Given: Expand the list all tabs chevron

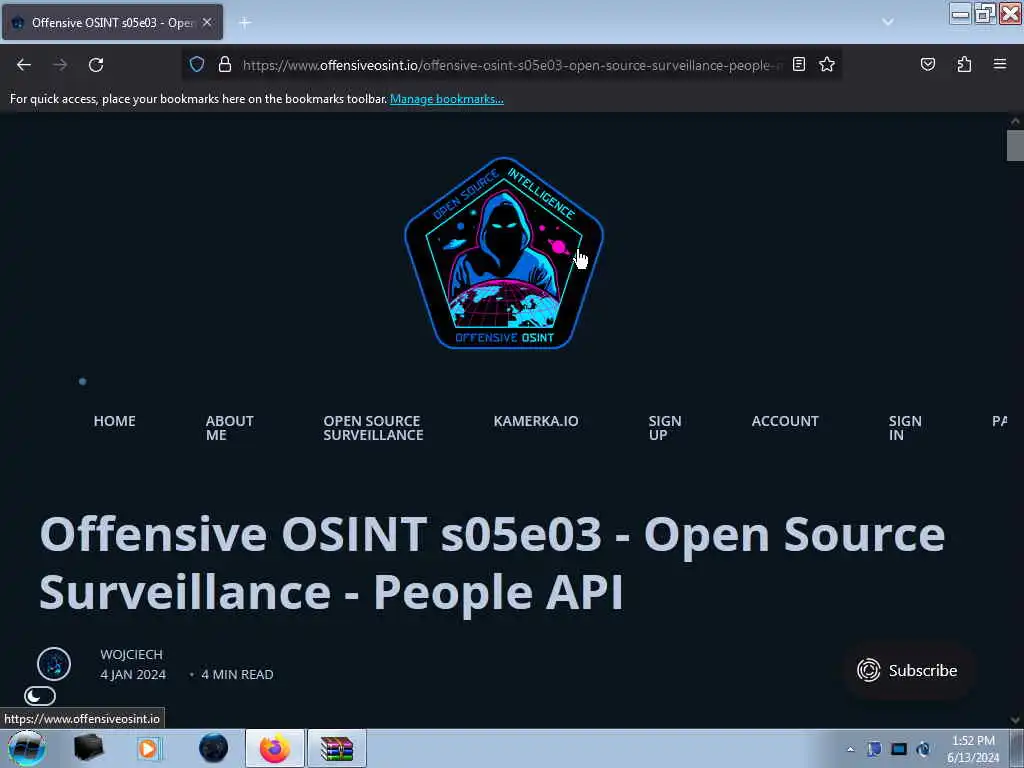Looking at the screenshot, I should [888, 22].
